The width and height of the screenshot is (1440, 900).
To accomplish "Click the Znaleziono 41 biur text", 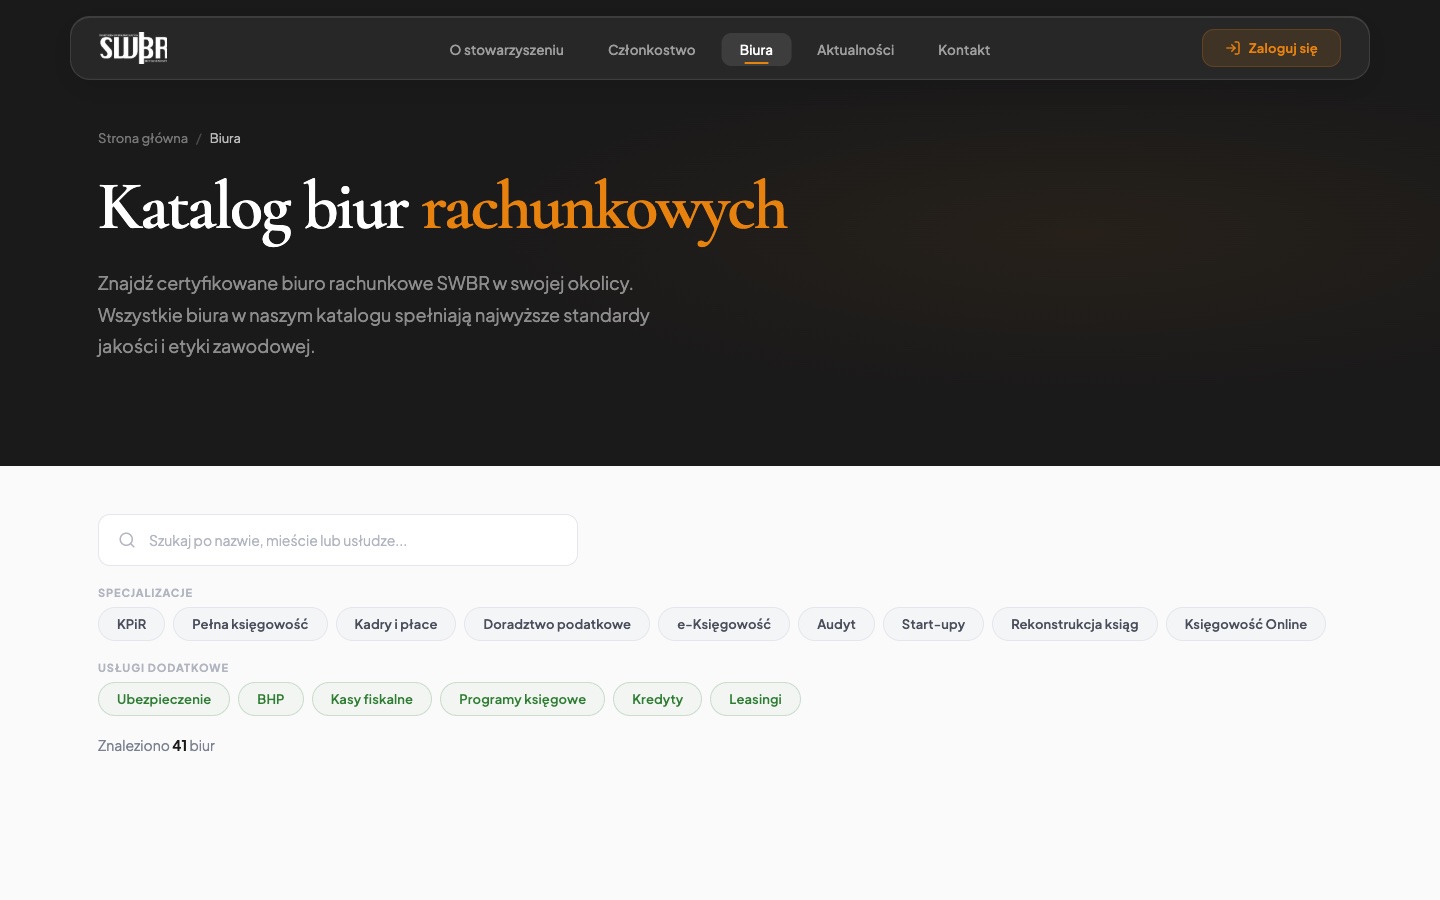I will coord(156,745).
